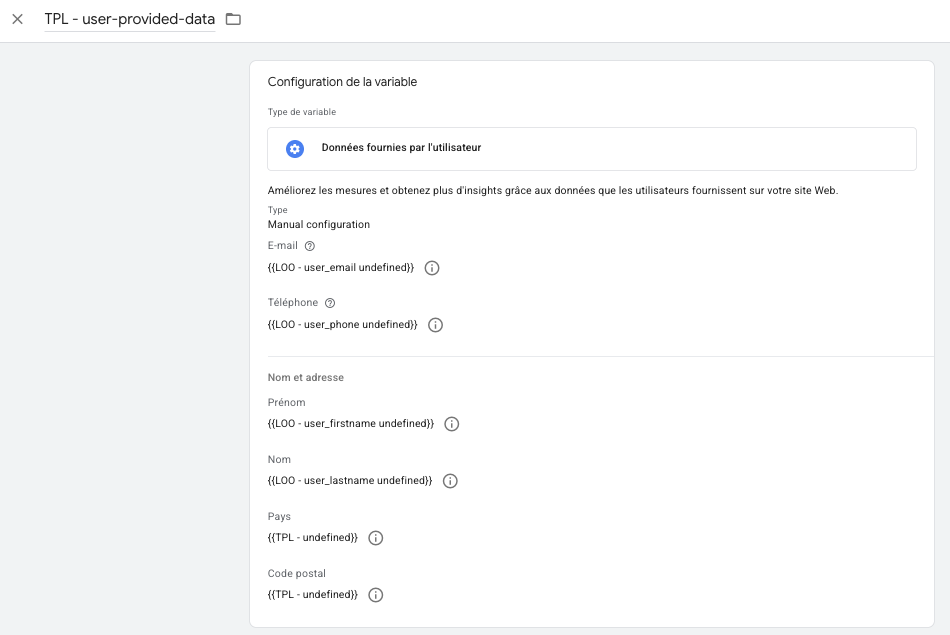Screen dimensions: 950x635
Task: Click the {{LOO - user_firstname undefined}} value
Action: [x=351, y=424]
